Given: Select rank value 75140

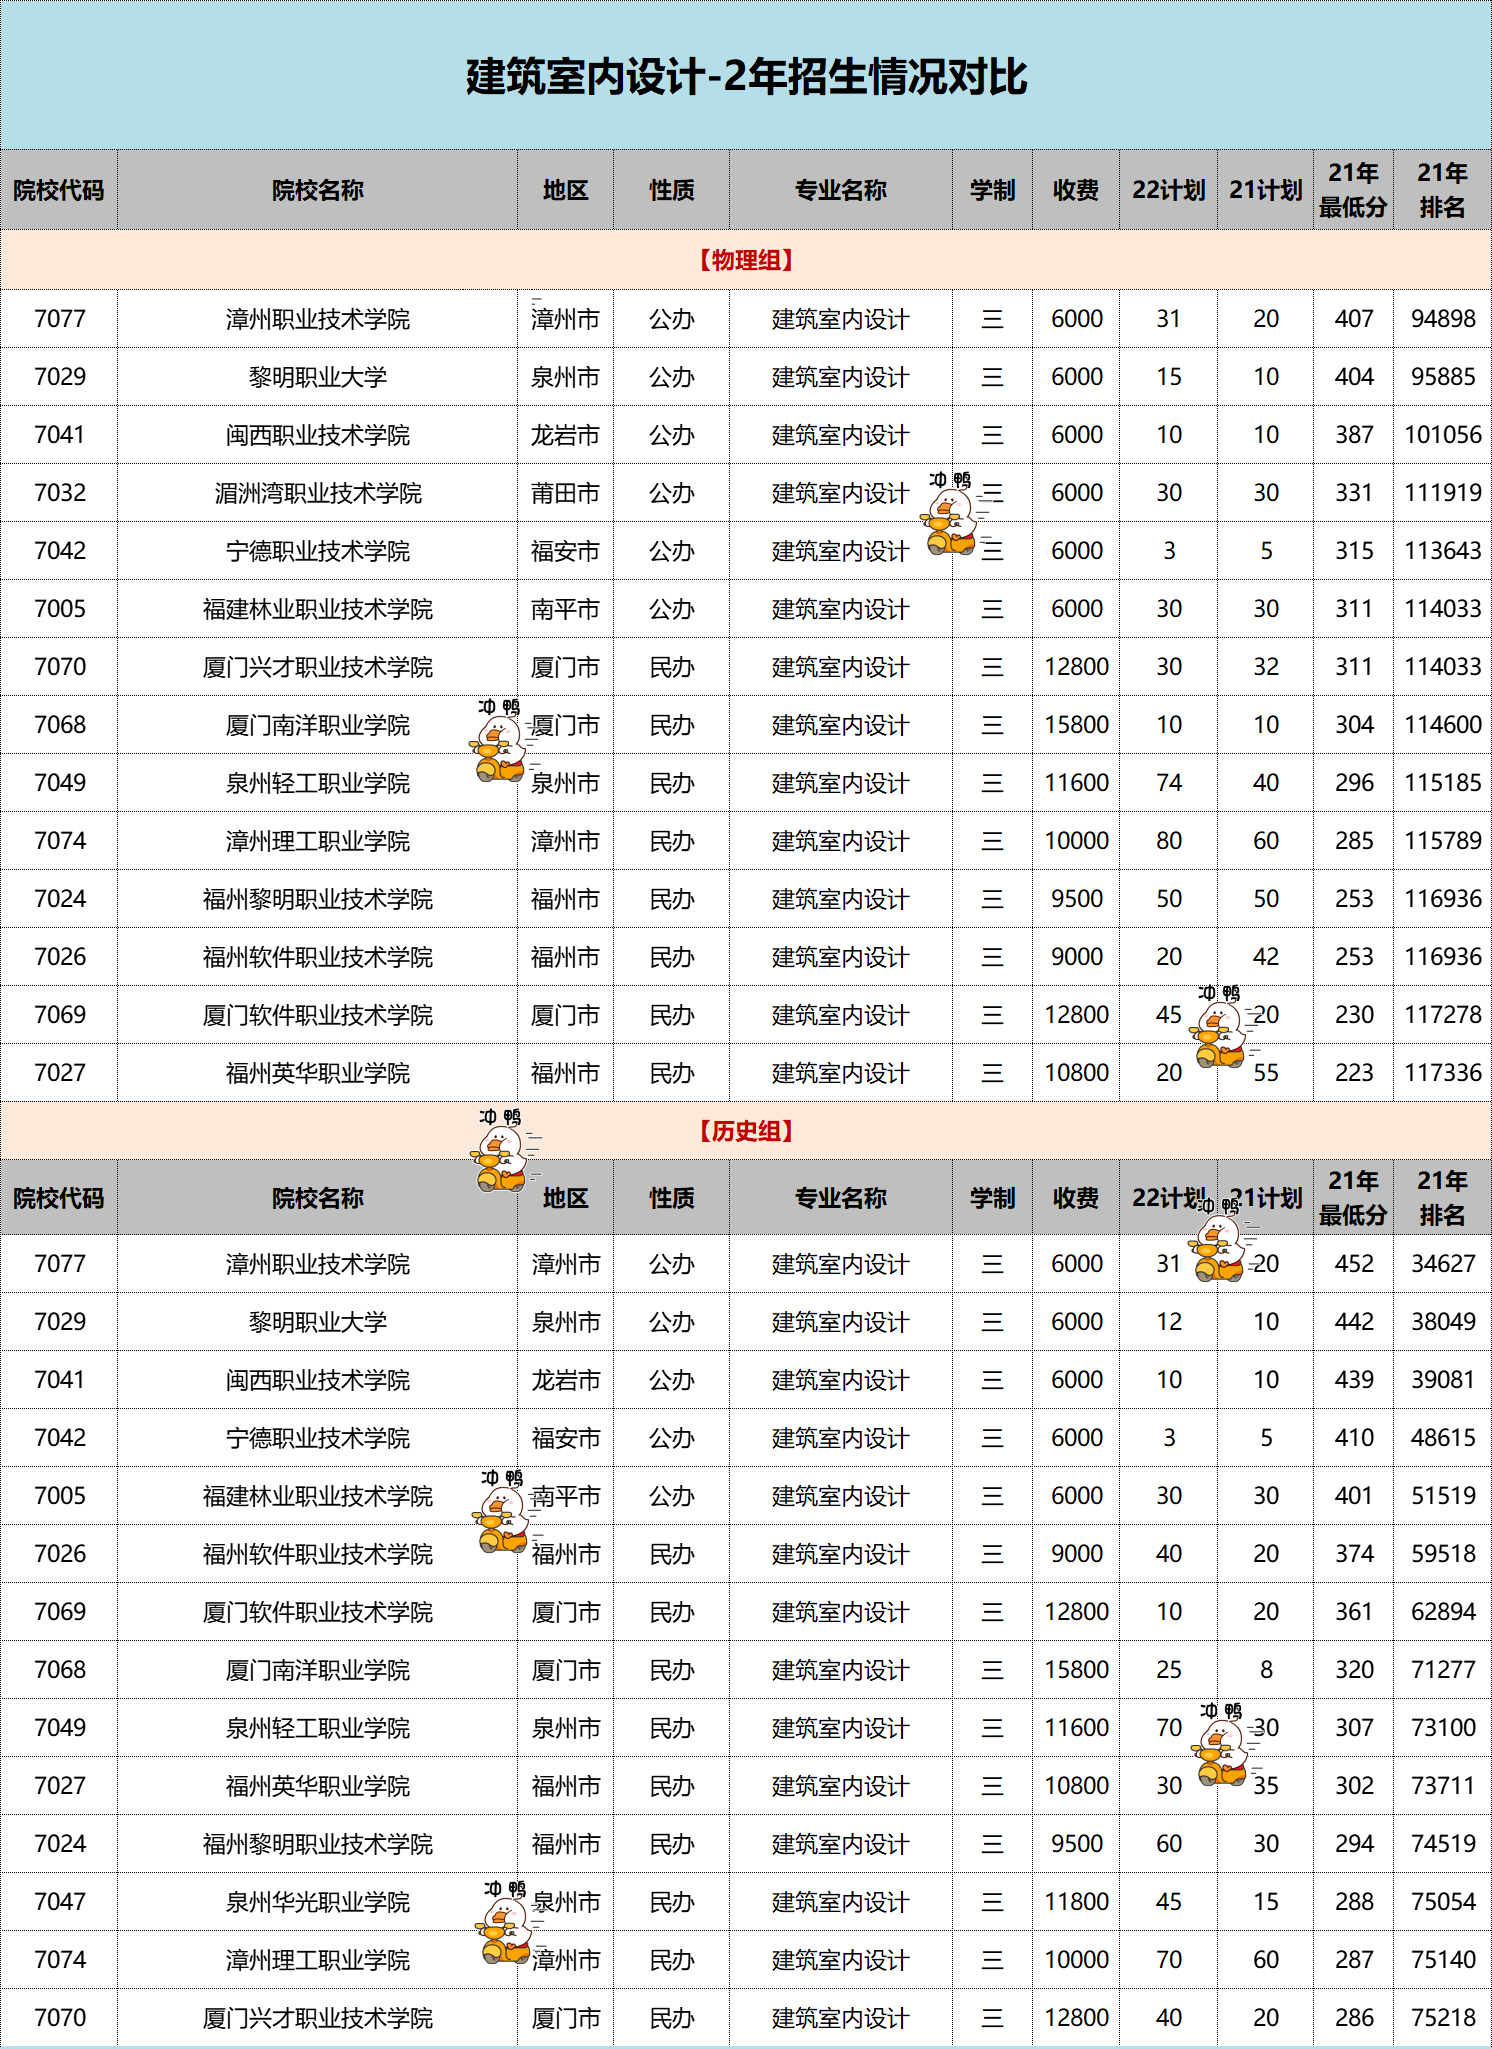Looking at the screenshot, I should tap(1443, 1960).
